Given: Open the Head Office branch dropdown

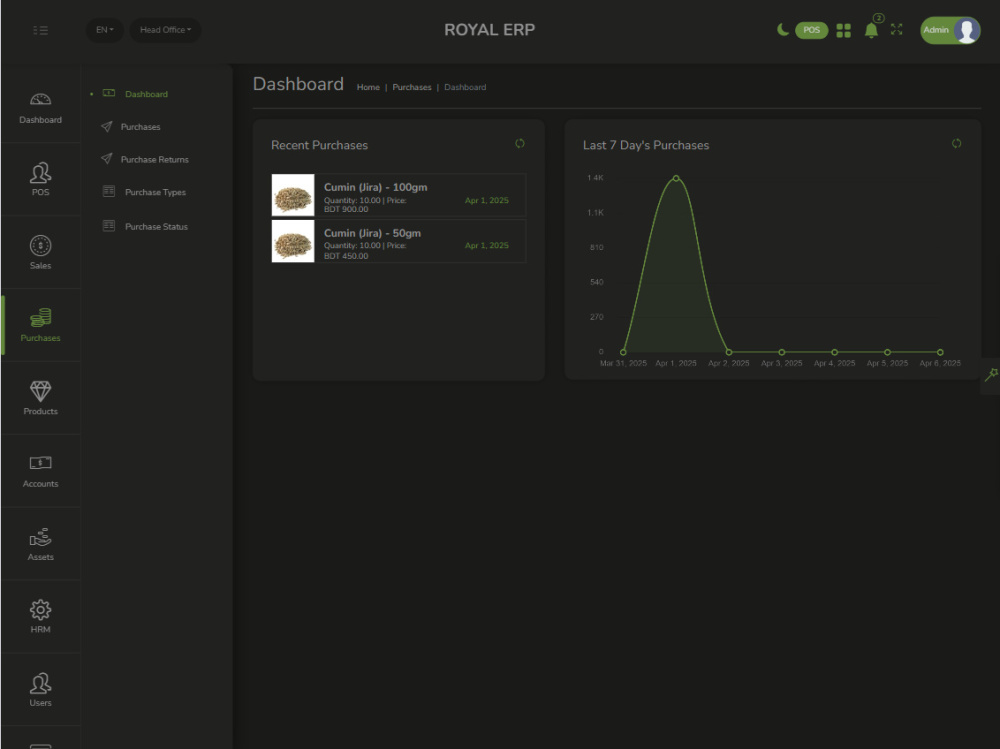Looking at the screenshot, I should tap(165, 30).
